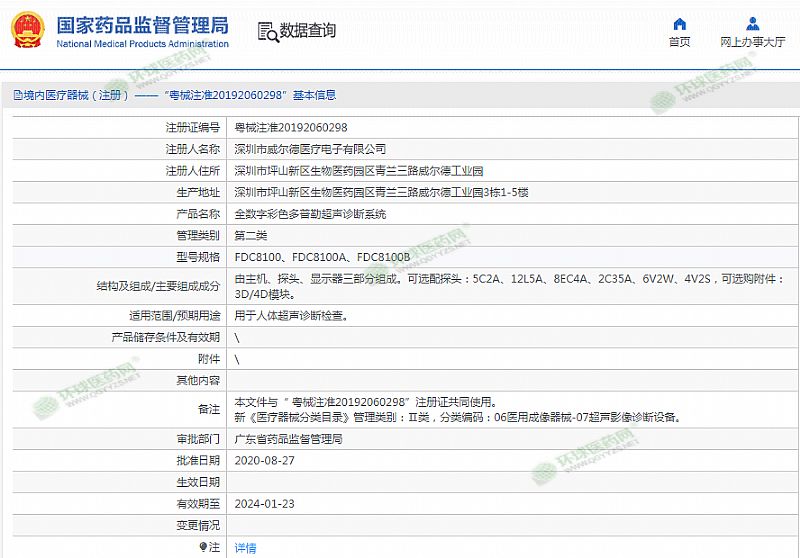Click the 网上办事大厅 person icon

pos(753,24)
